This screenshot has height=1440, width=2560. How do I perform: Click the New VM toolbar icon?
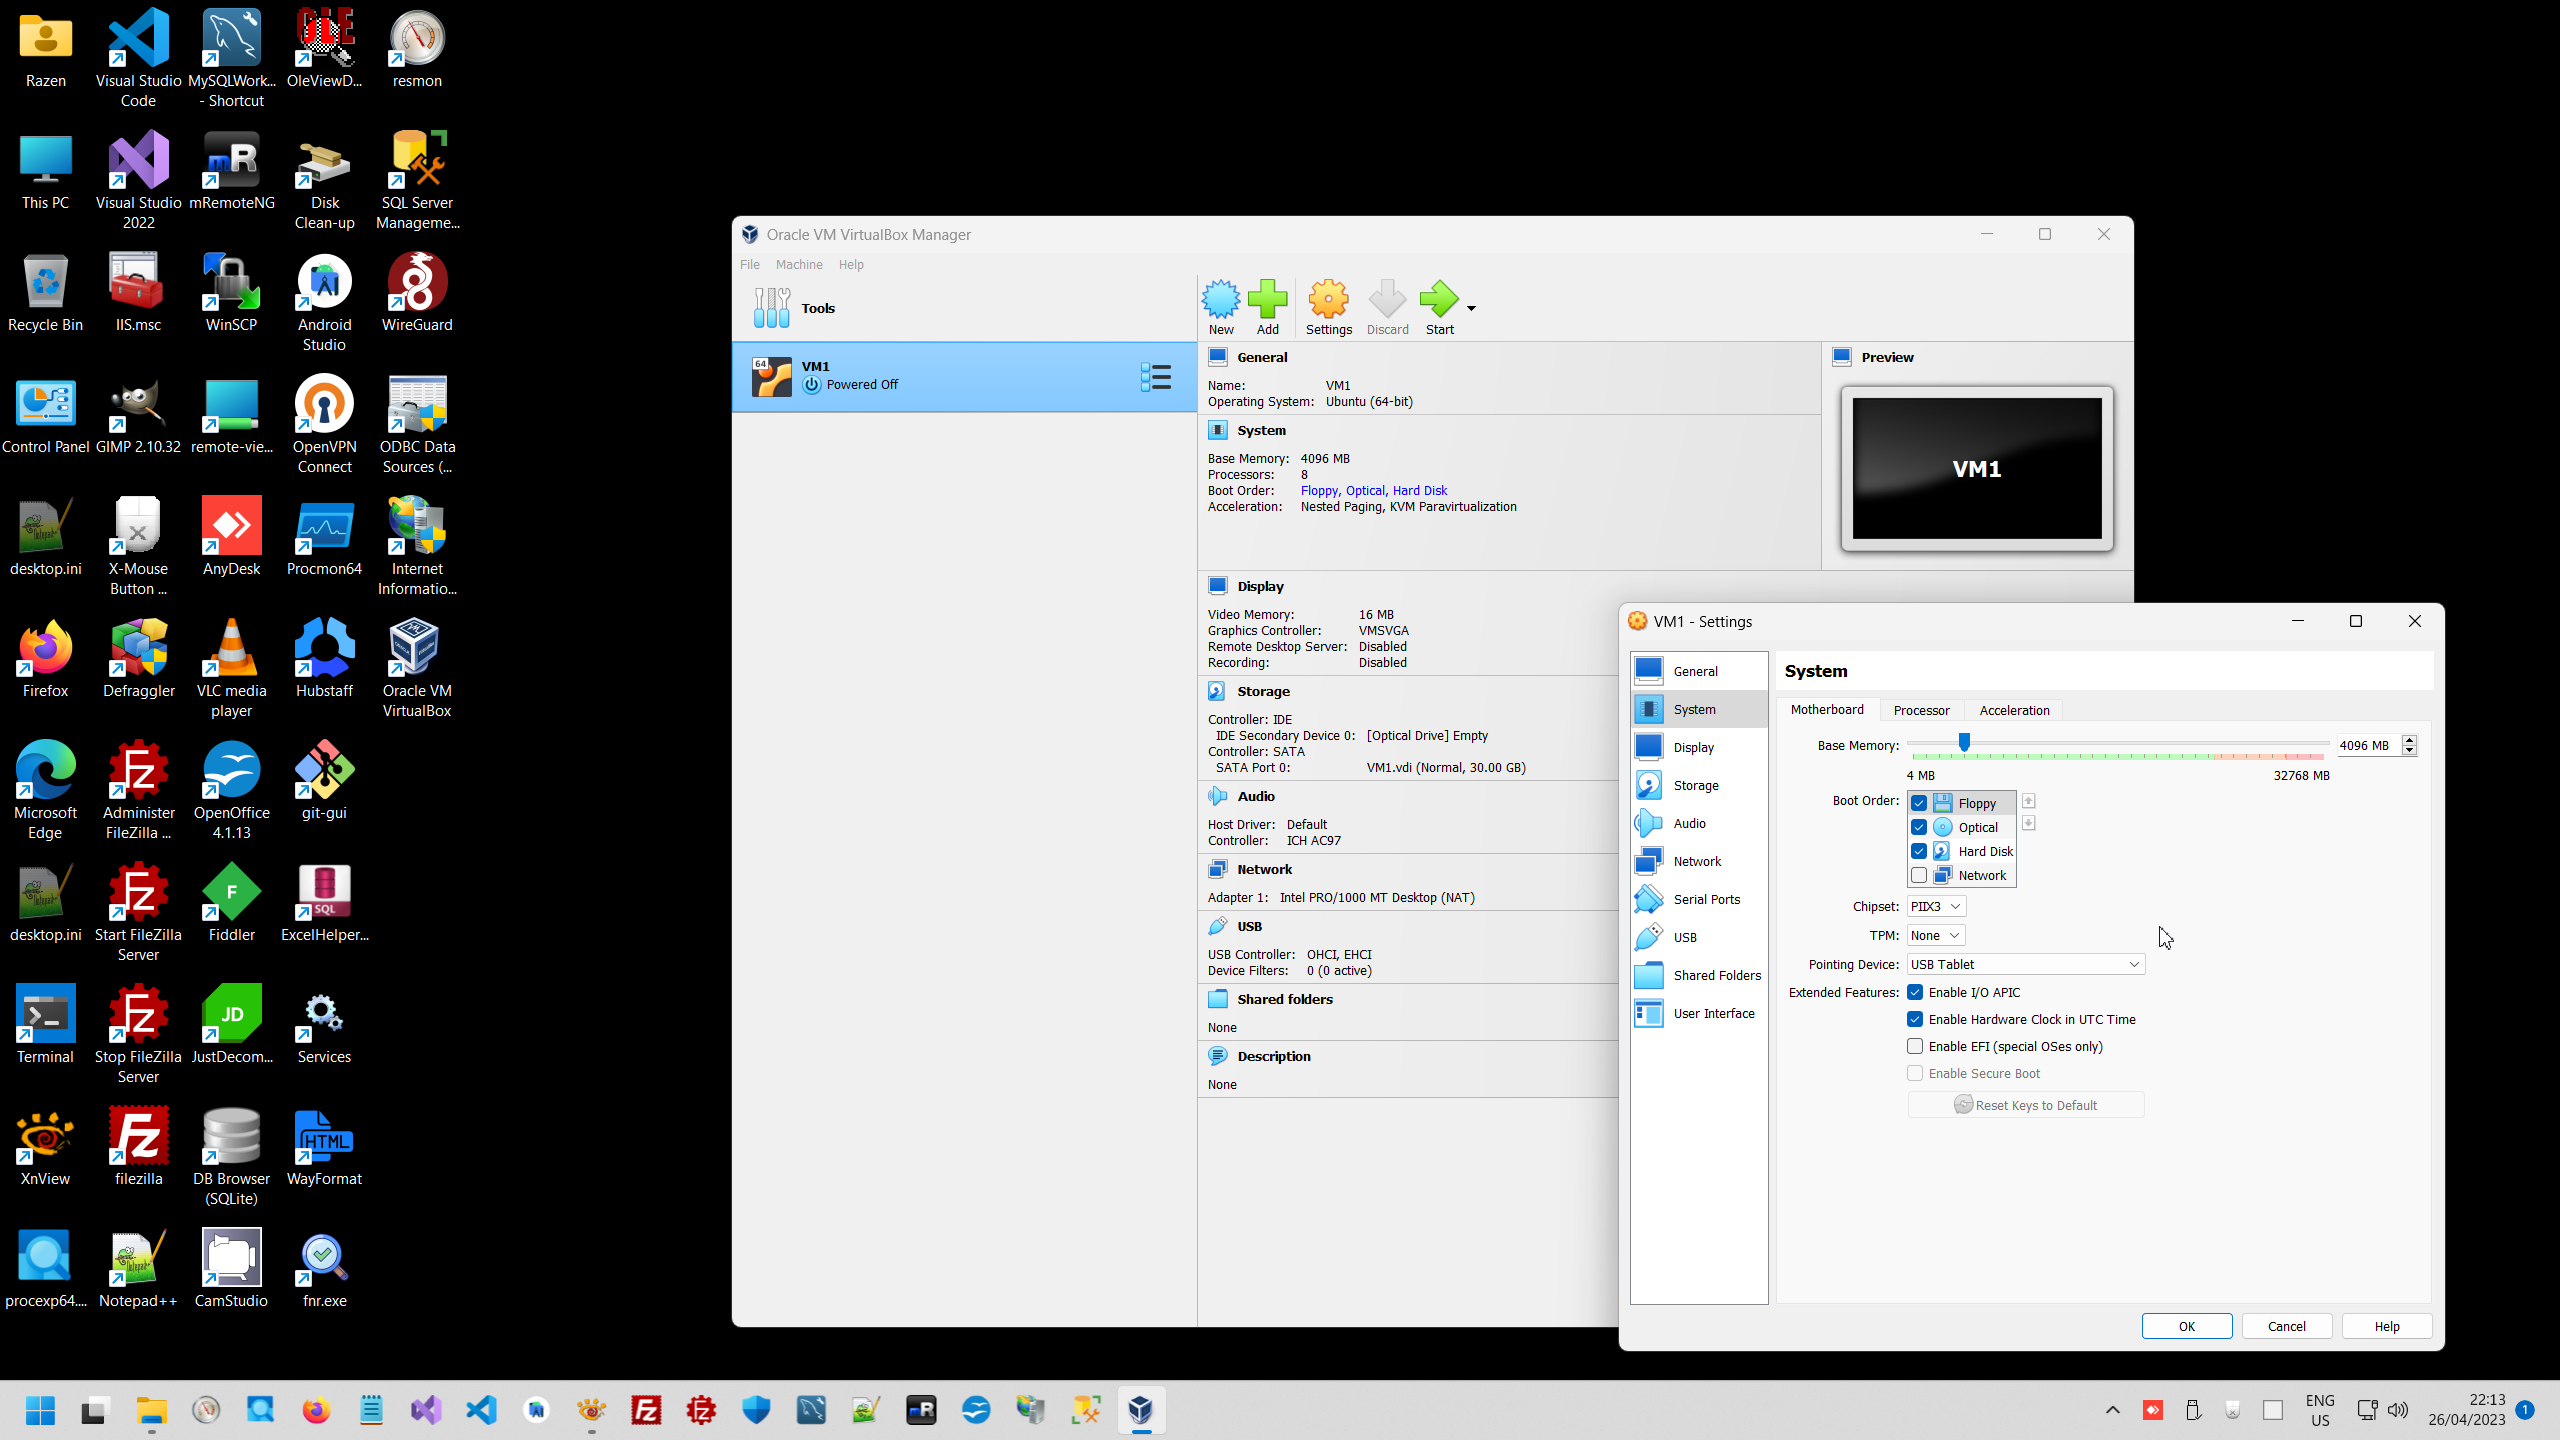(x=1221, y=300)
